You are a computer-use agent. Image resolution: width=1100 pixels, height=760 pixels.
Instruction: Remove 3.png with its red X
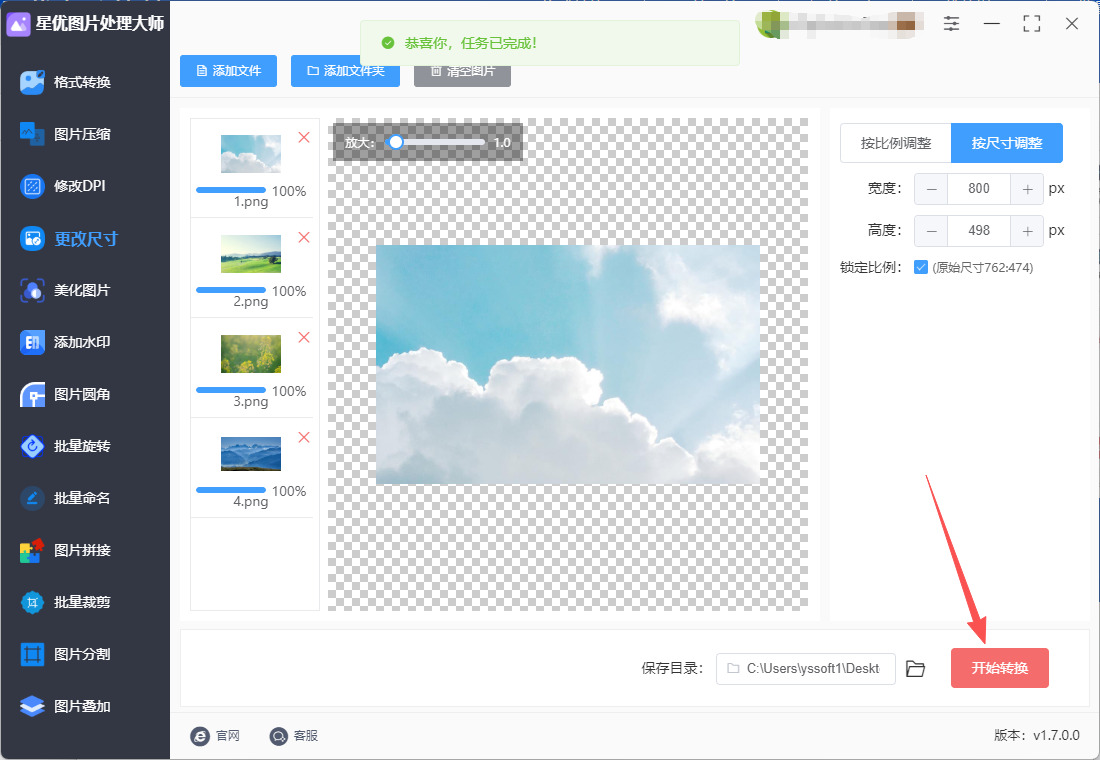tap(304, 338)
